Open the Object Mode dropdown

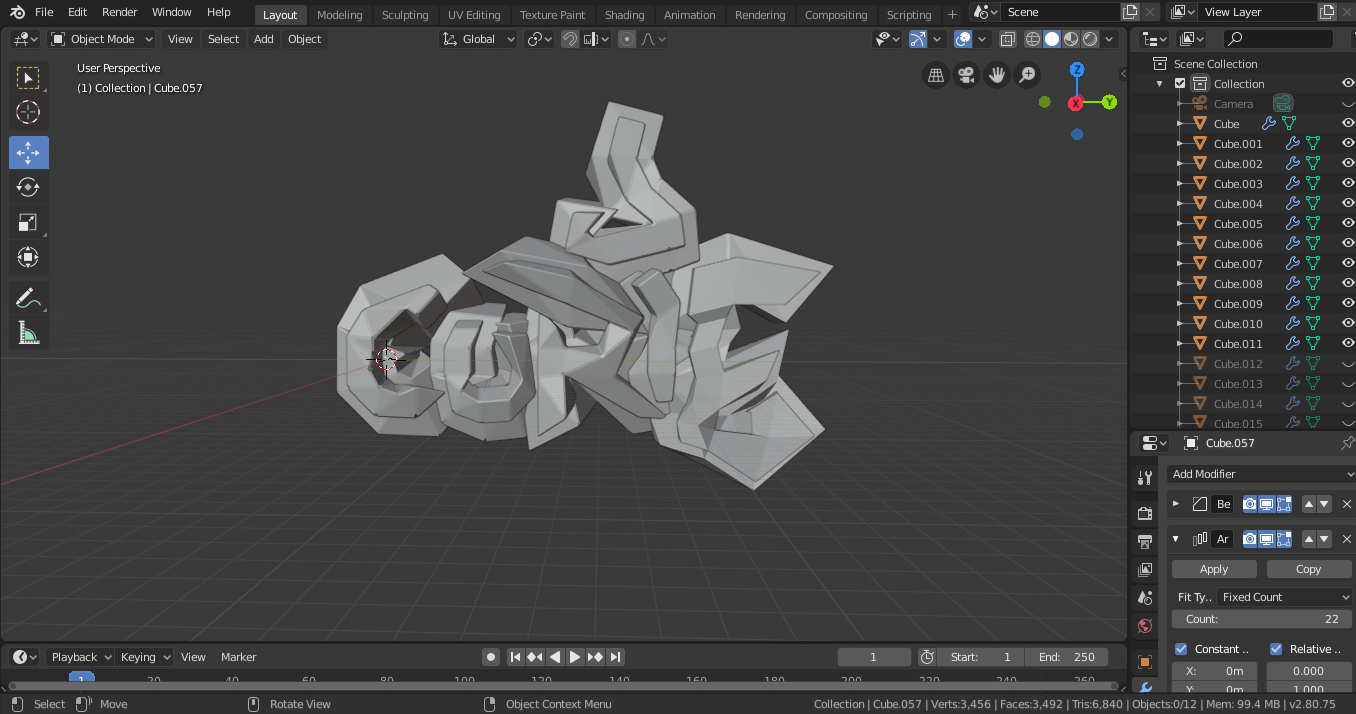coord(102,39)
